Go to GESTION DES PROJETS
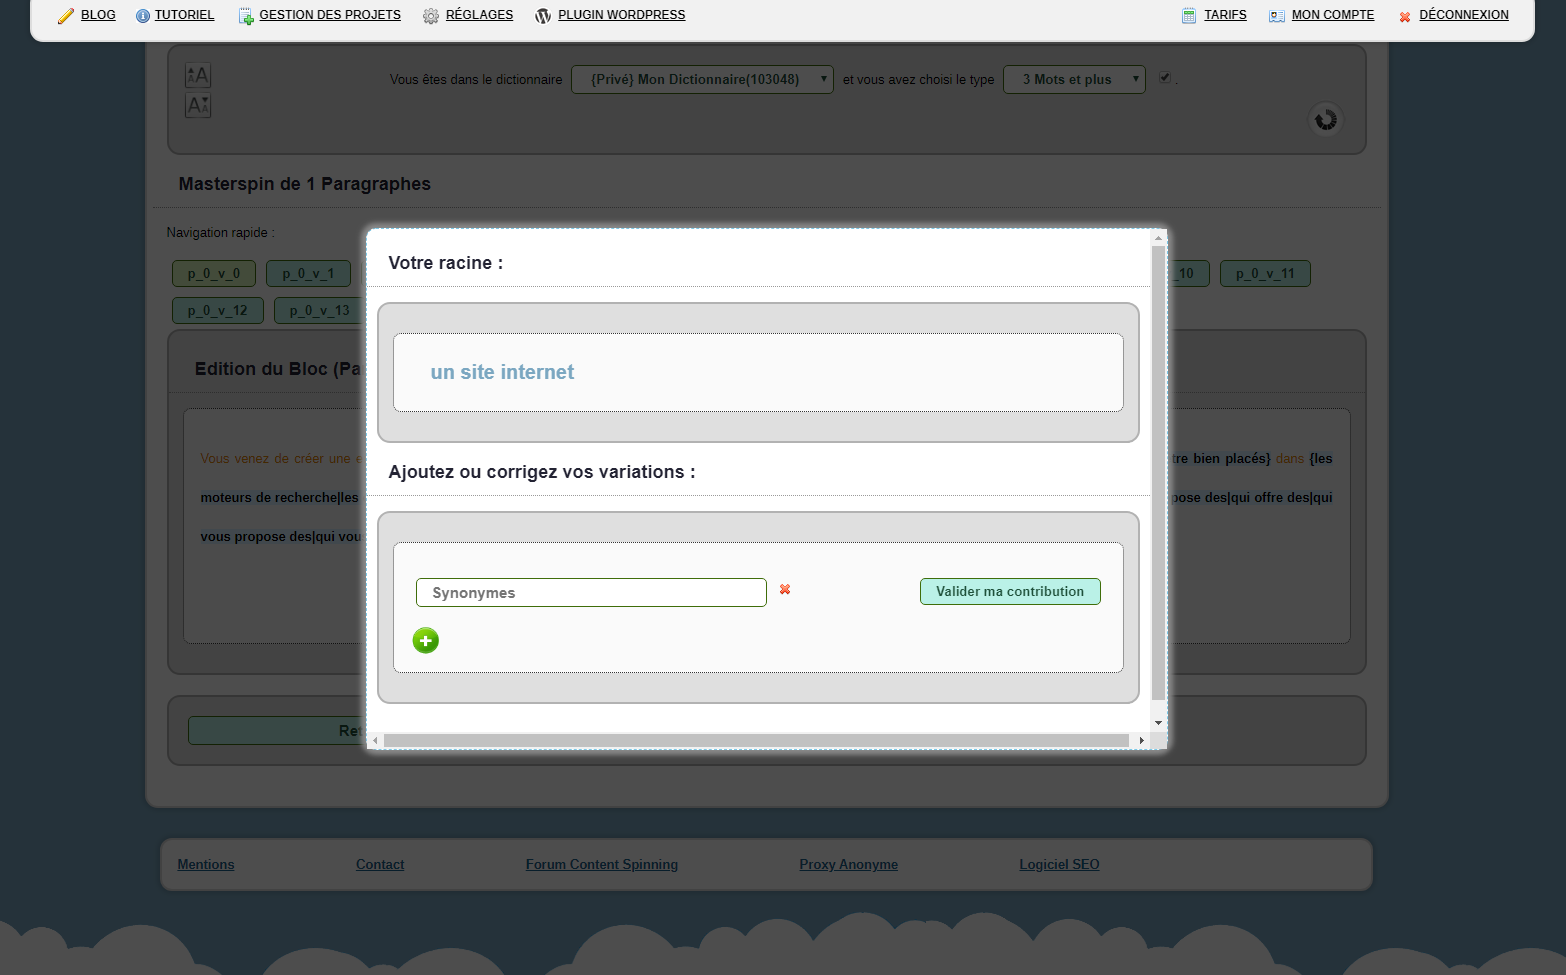The width and height of the screenshot is (1566, 975). pyautogui.click(x=330, y=15)
